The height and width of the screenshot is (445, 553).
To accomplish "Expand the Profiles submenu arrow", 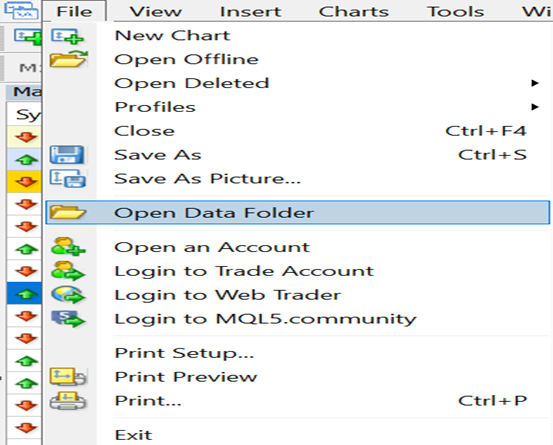I will (x=535, y=107).
